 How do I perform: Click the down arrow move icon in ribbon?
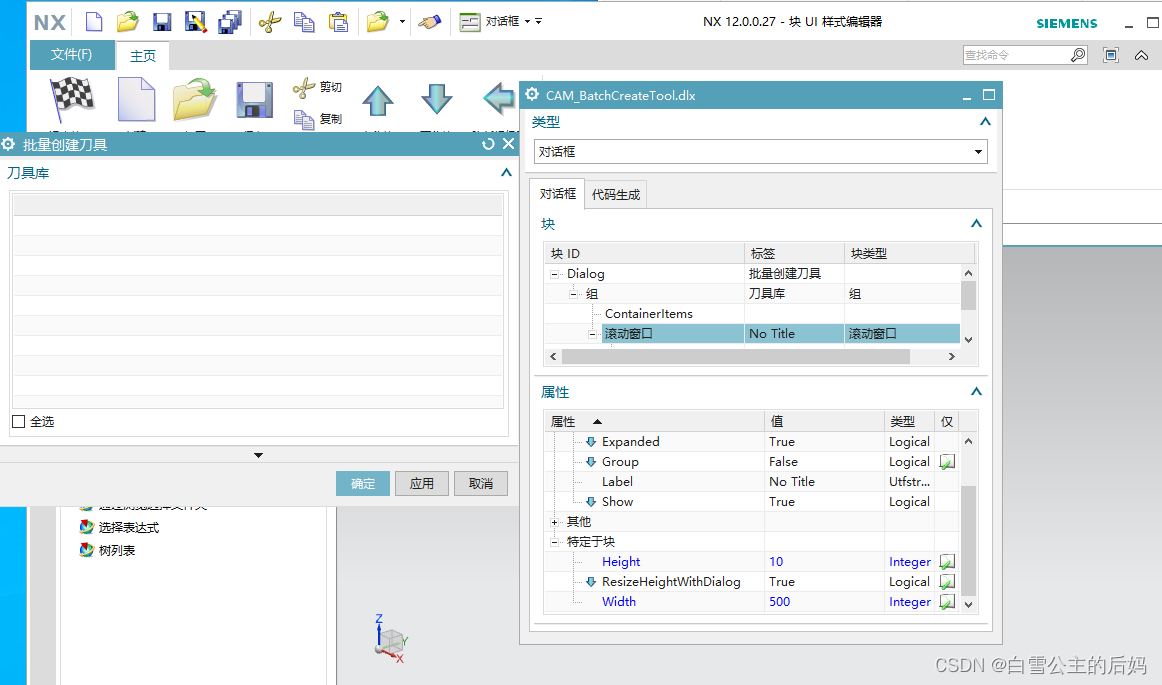tap(436, 99)
